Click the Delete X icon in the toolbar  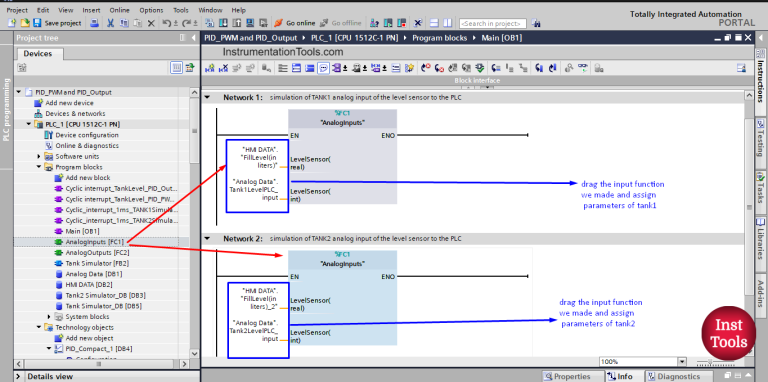(151, 23)
